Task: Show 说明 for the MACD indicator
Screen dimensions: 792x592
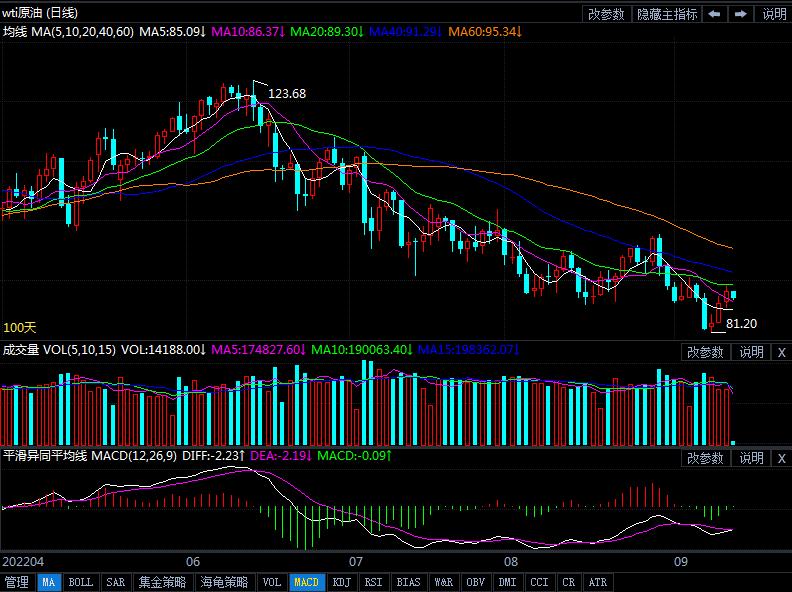Action: point(751,458)
